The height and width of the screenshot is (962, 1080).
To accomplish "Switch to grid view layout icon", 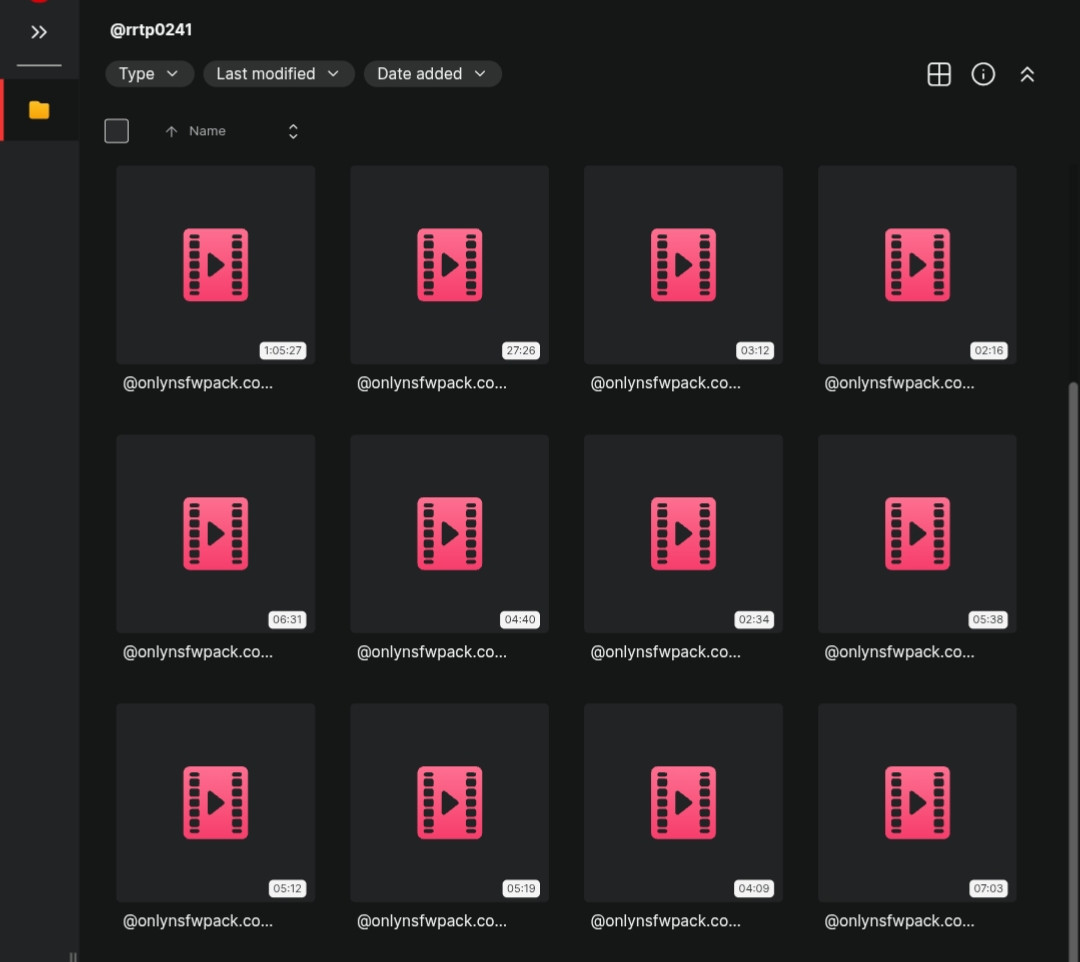I will click(x=939, y=74).
